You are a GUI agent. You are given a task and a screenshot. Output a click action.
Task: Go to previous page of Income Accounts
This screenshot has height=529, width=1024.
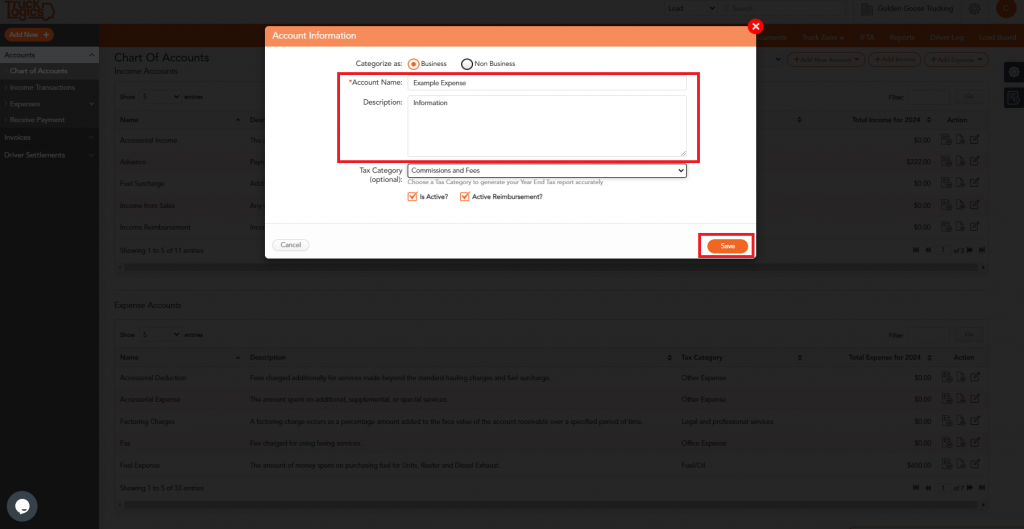tap(928, 250)
